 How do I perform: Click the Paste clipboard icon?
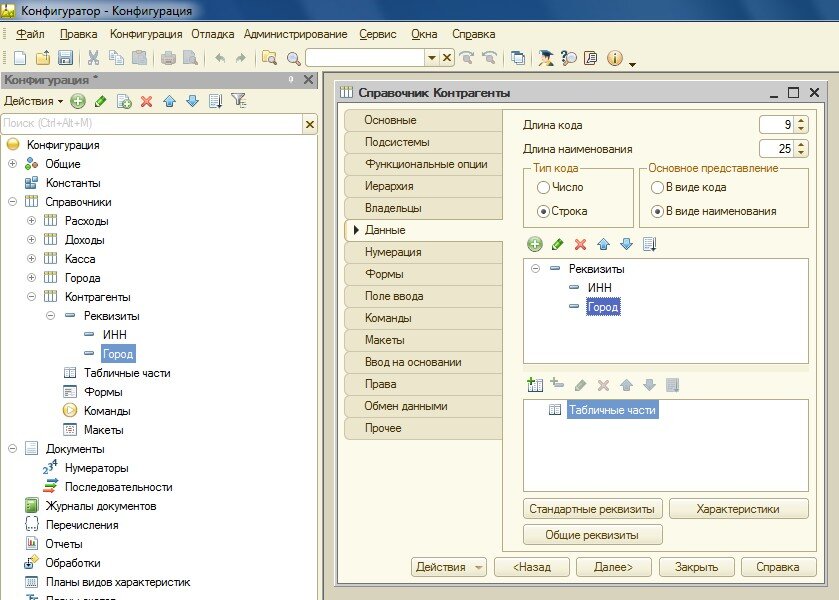coord(139,58)
